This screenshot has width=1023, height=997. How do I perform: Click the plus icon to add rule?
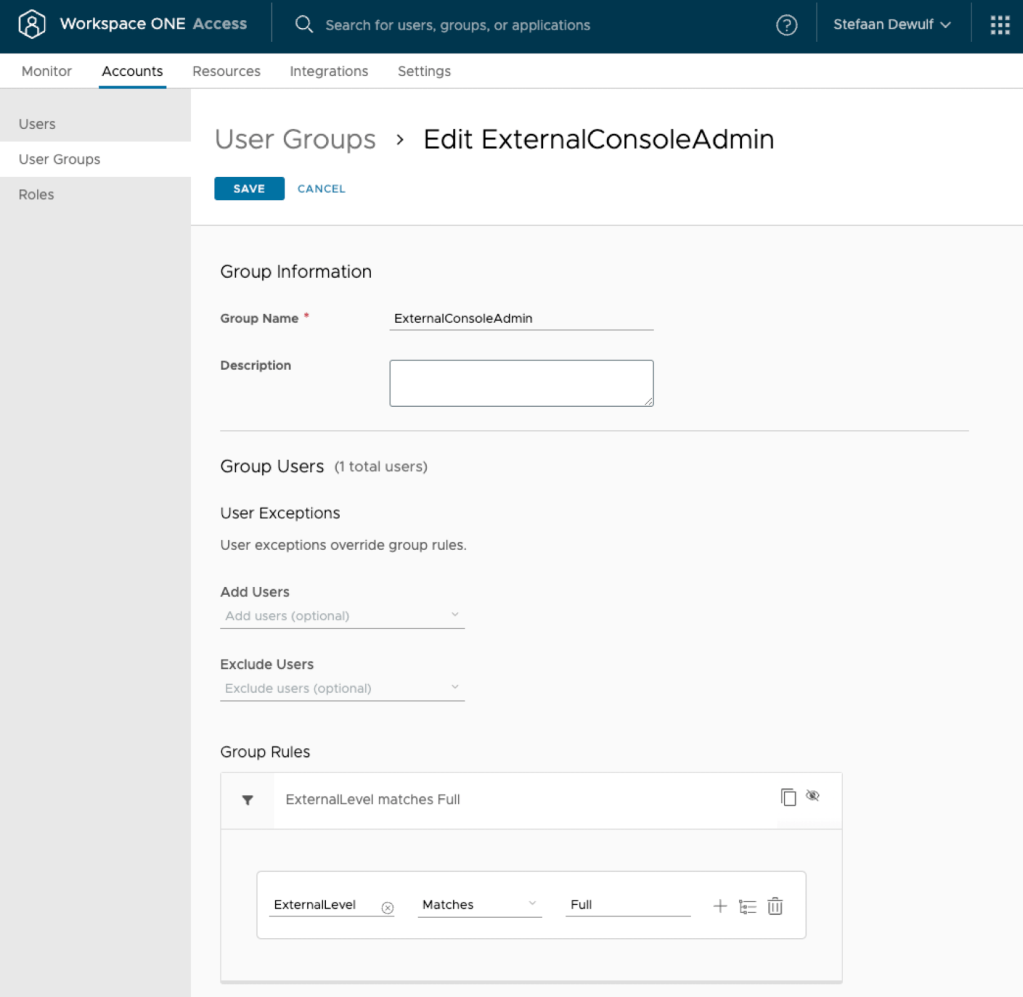719,906
